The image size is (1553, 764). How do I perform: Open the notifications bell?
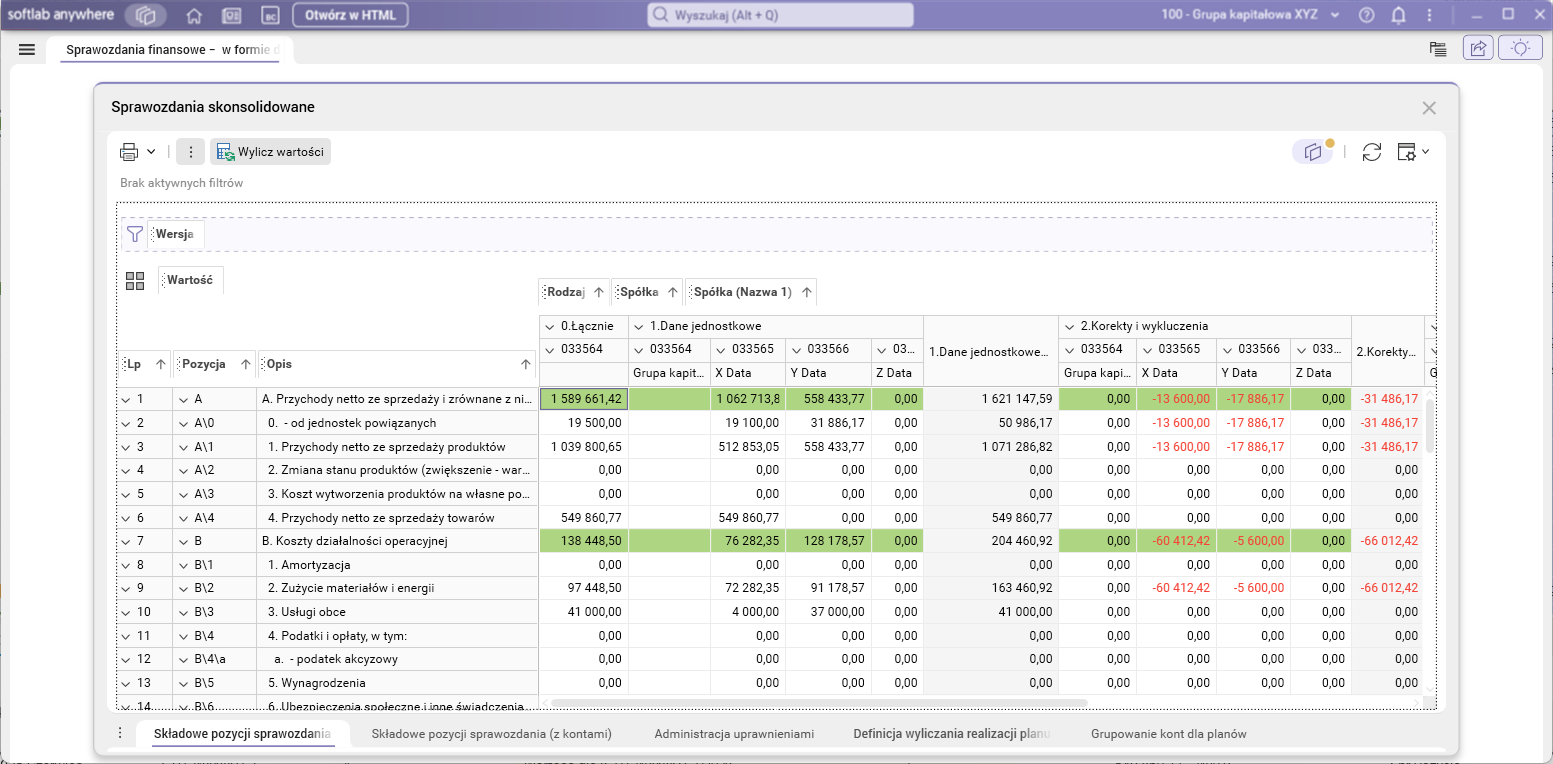point(1398,15)
